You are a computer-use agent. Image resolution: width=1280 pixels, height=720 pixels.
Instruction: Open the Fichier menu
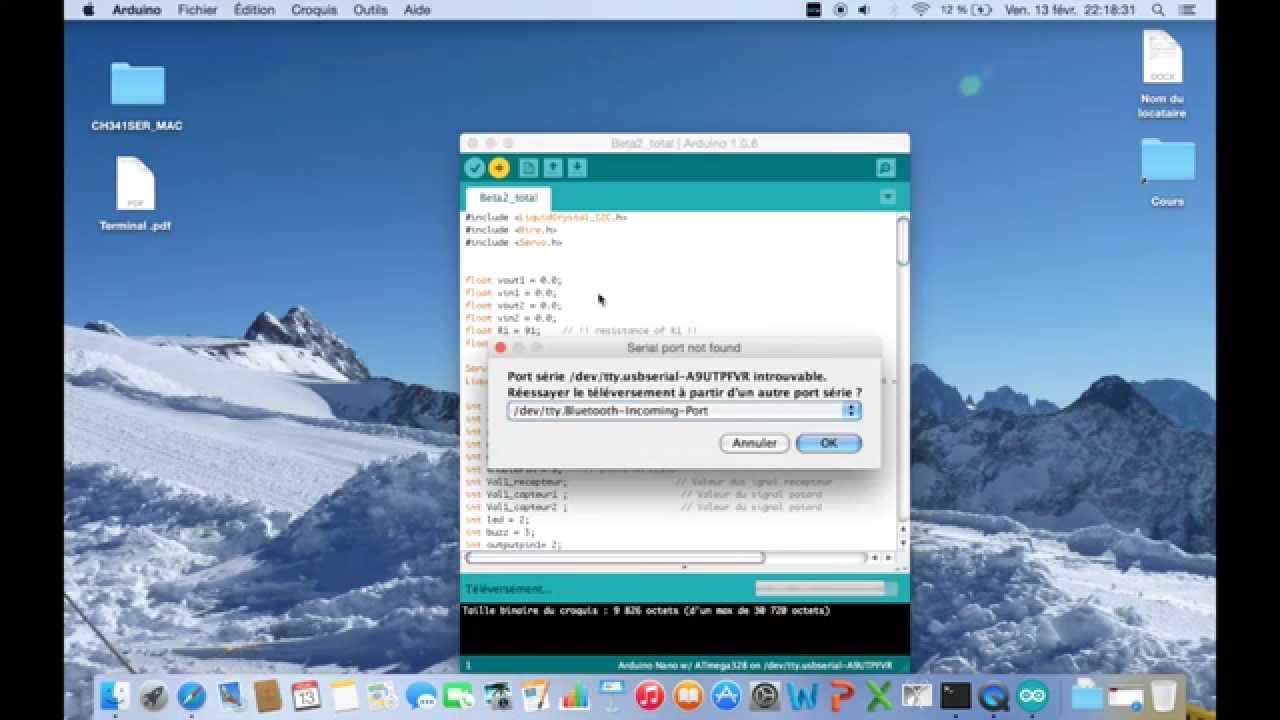point(198,10)
